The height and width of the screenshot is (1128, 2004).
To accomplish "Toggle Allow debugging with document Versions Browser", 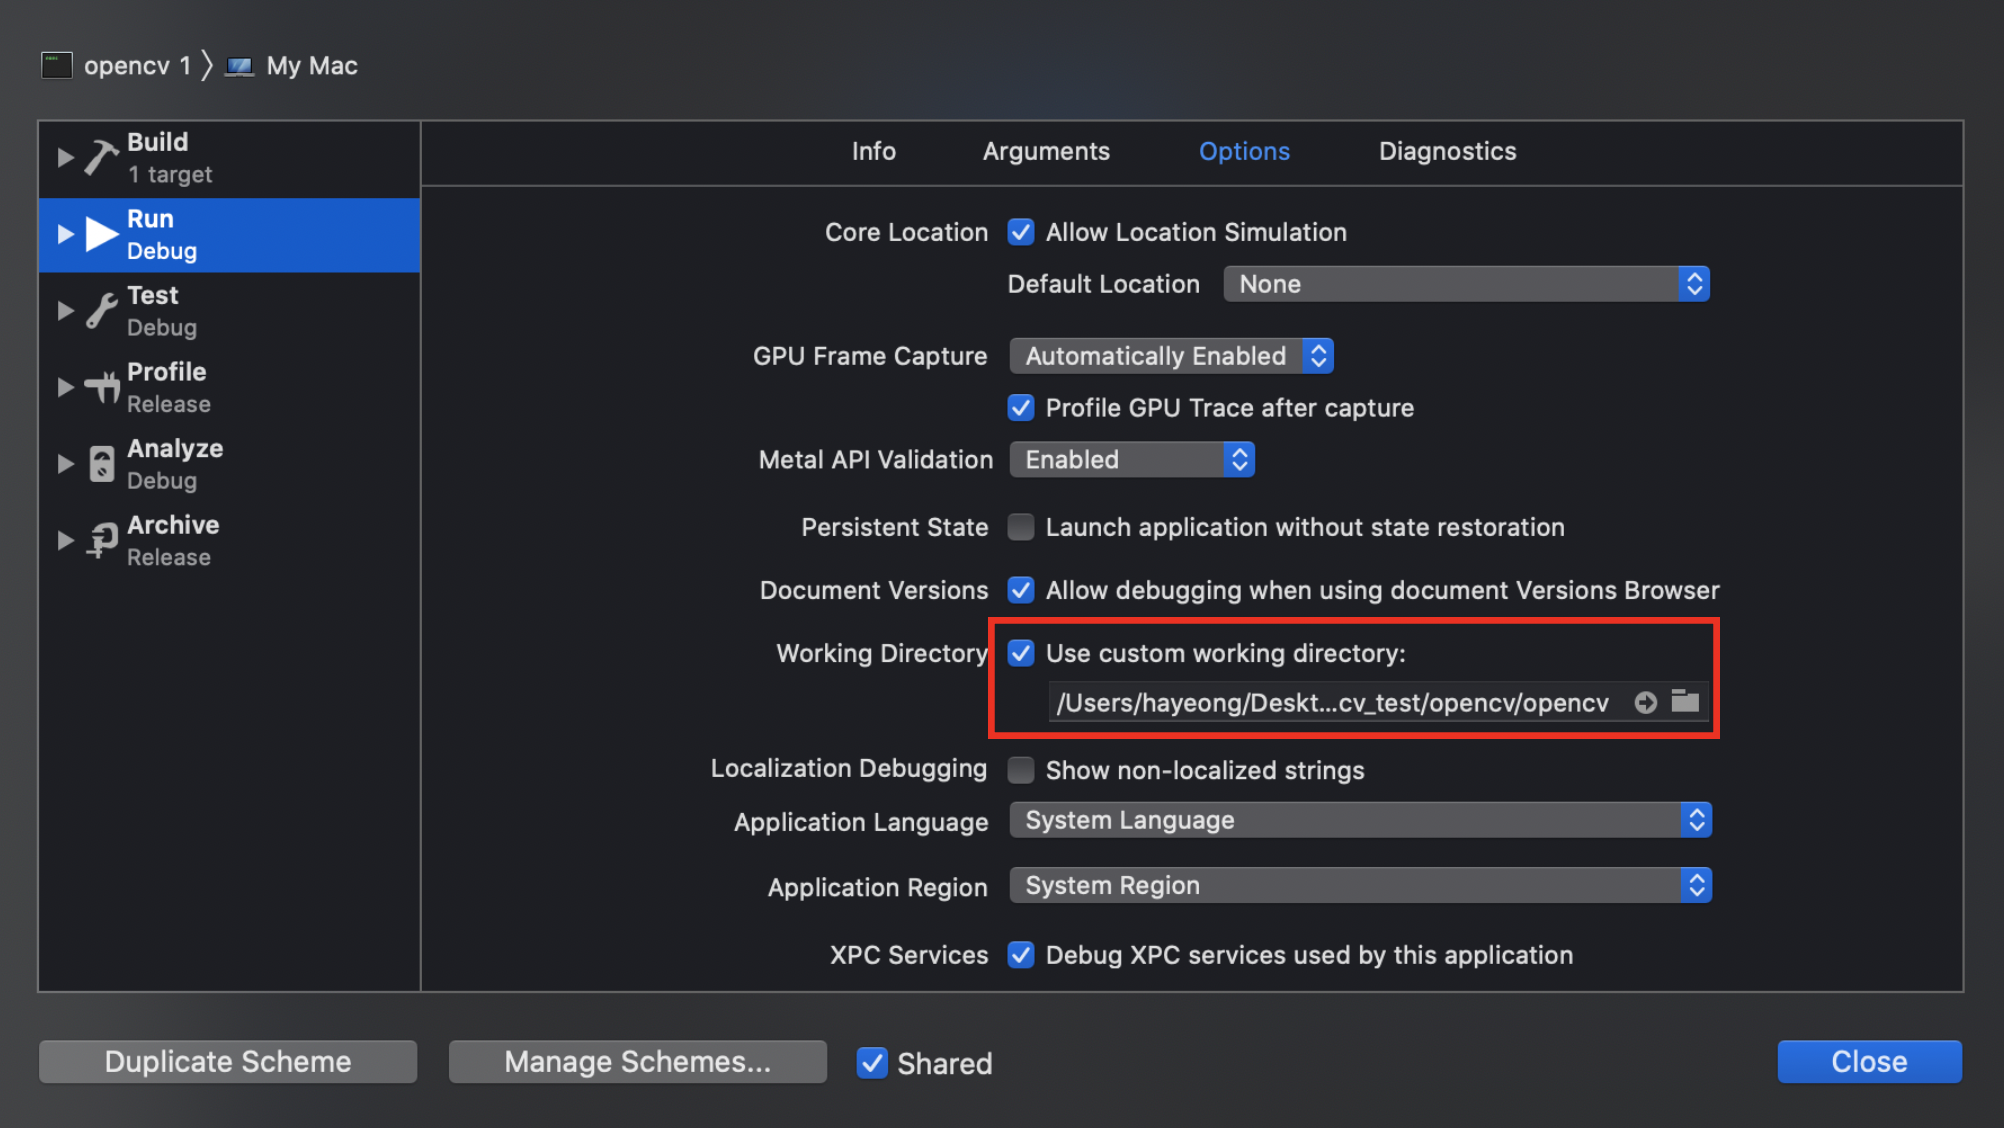I will [x=1020, y=590].
